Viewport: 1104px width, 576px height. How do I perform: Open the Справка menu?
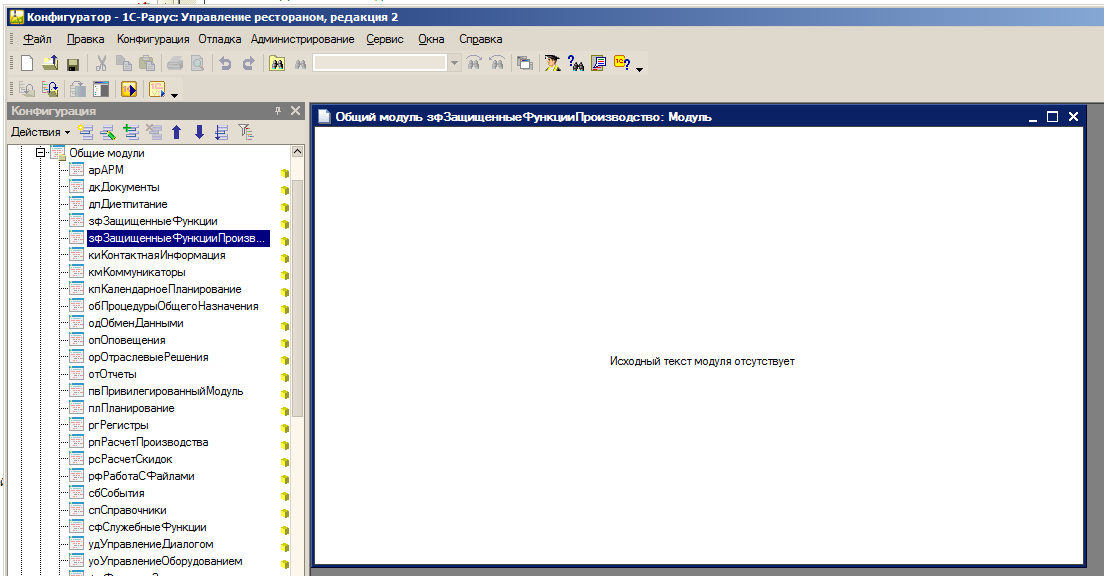point(481,39)
